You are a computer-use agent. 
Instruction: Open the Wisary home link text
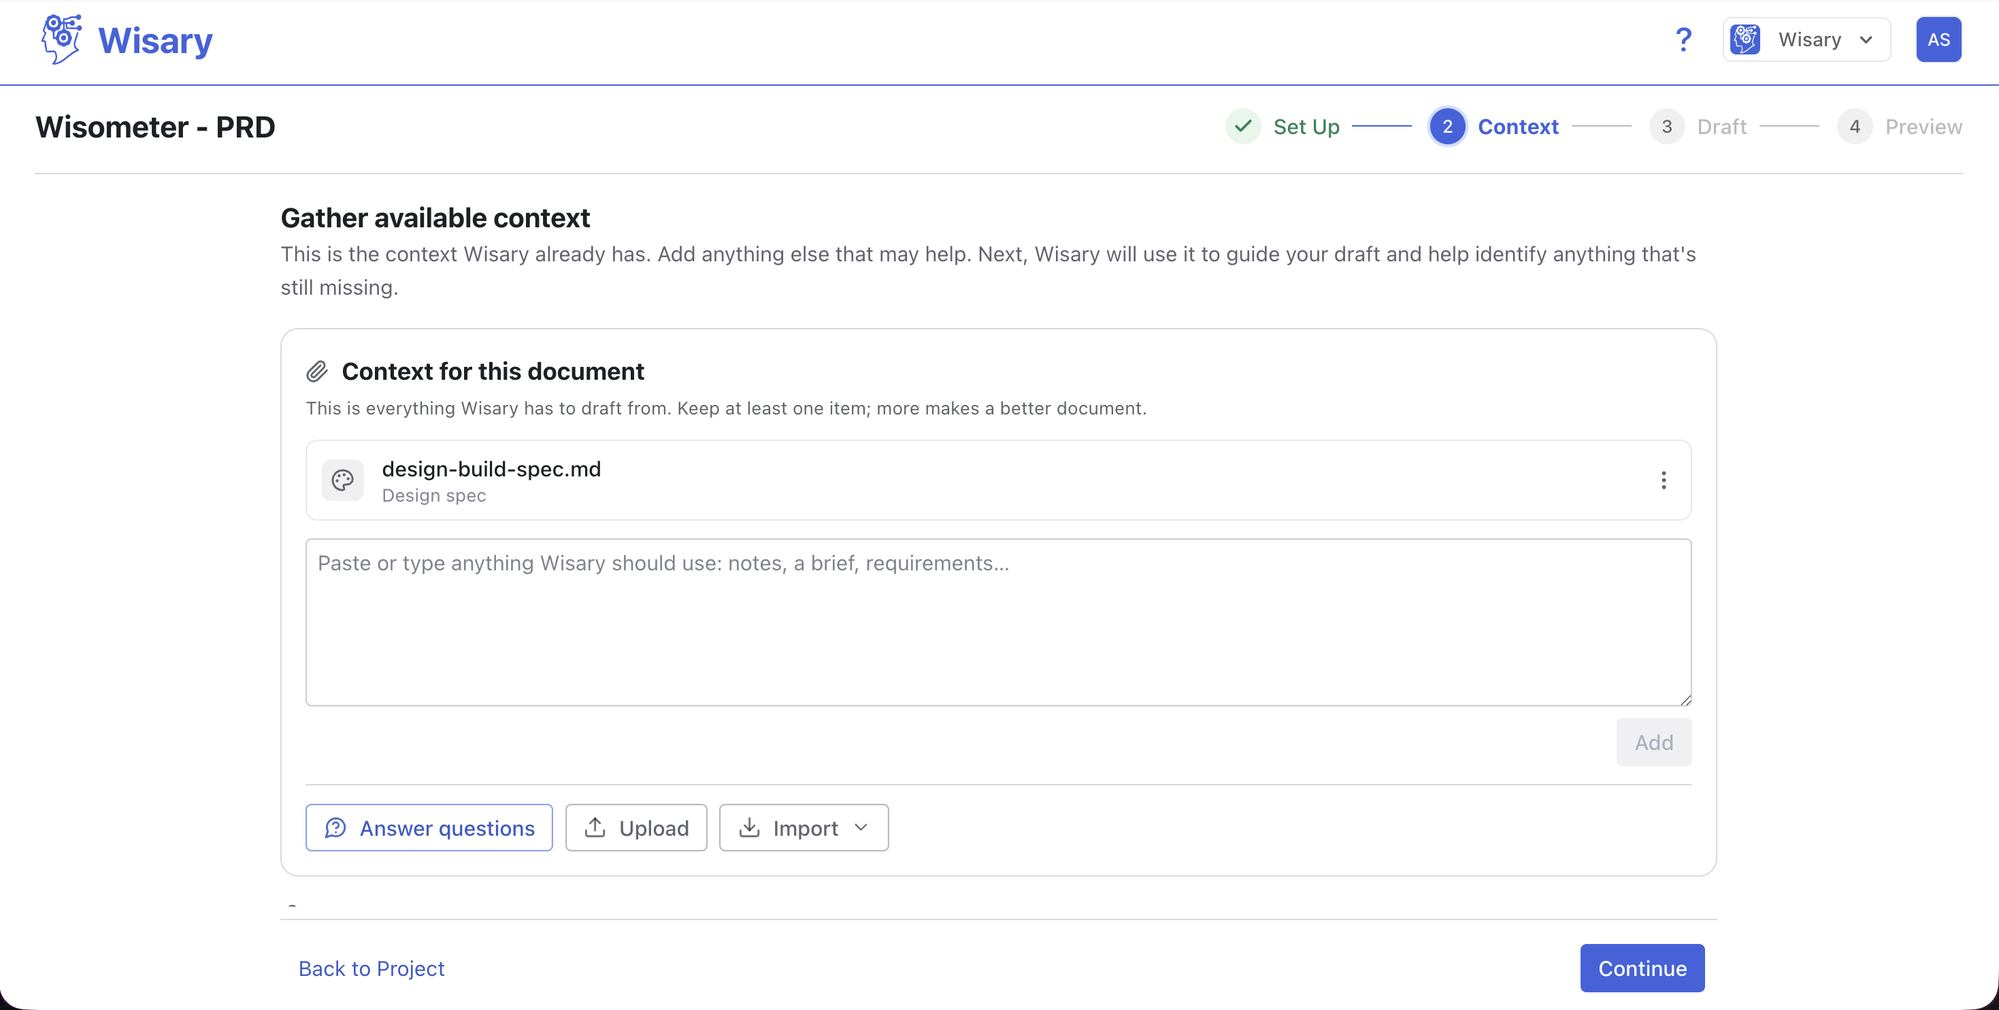[x=155, y=41]
